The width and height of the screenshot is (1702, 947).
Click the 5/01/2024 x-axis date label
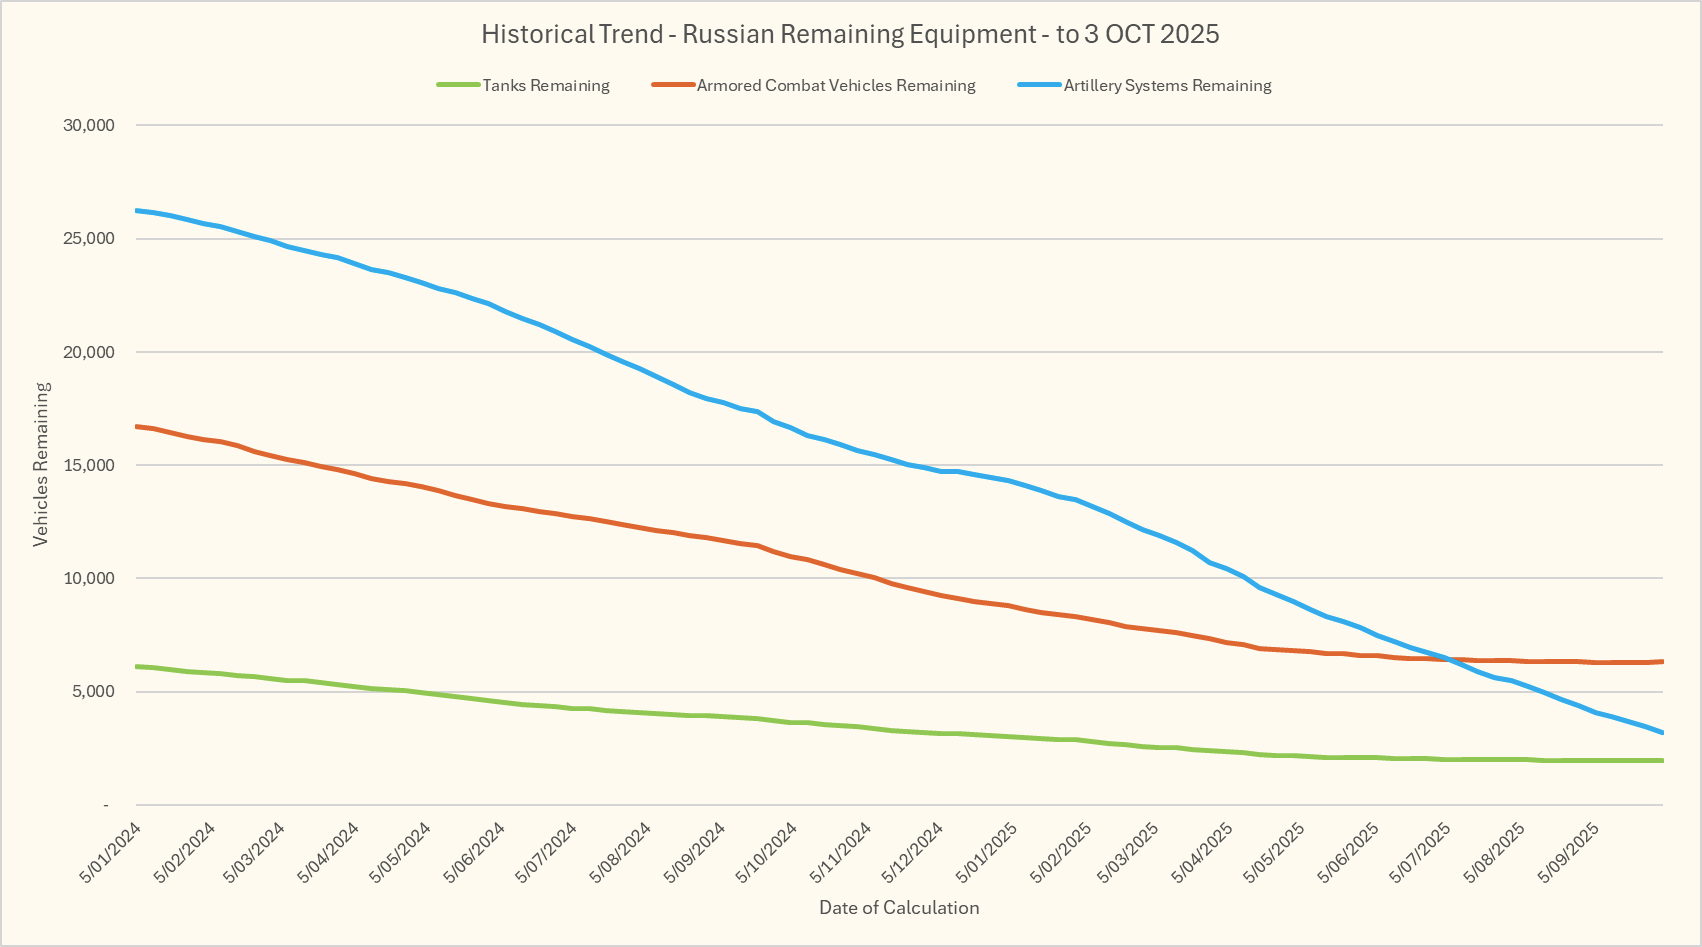point(110,852)
